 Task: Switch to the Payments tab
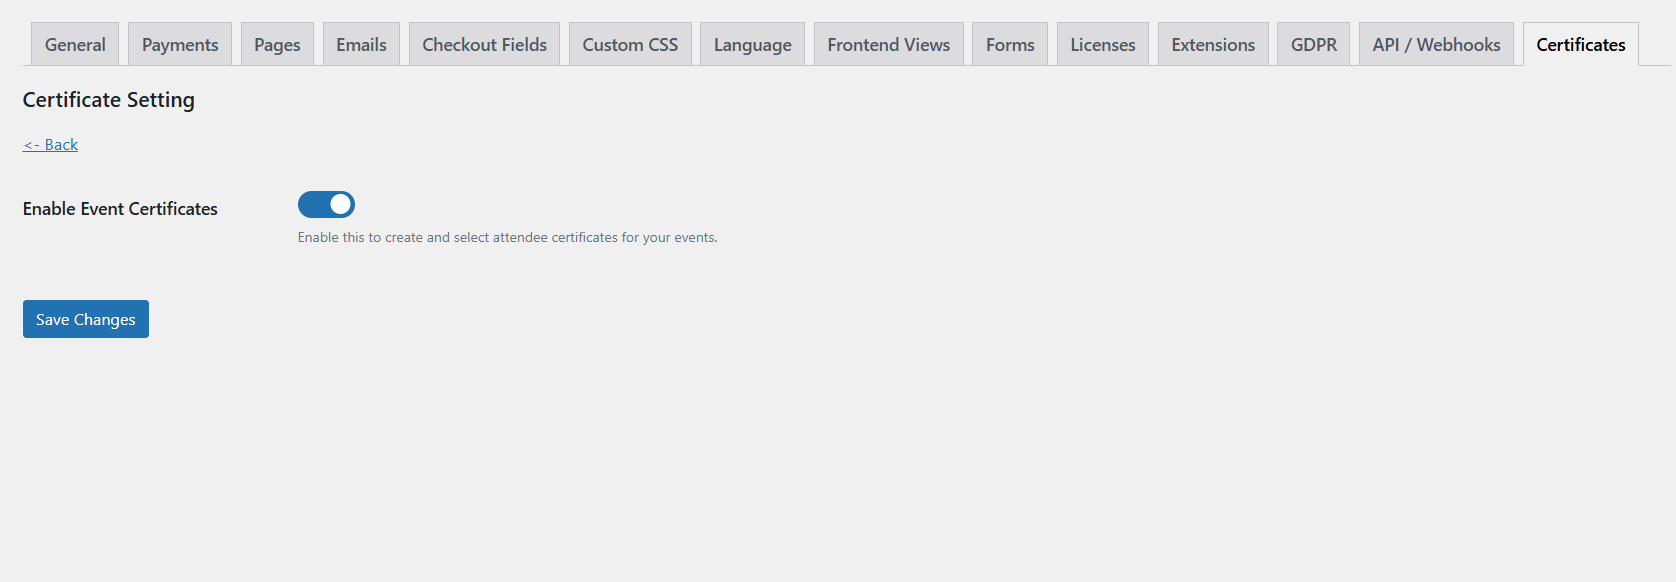pyautogui.click(x=180, y=45)
